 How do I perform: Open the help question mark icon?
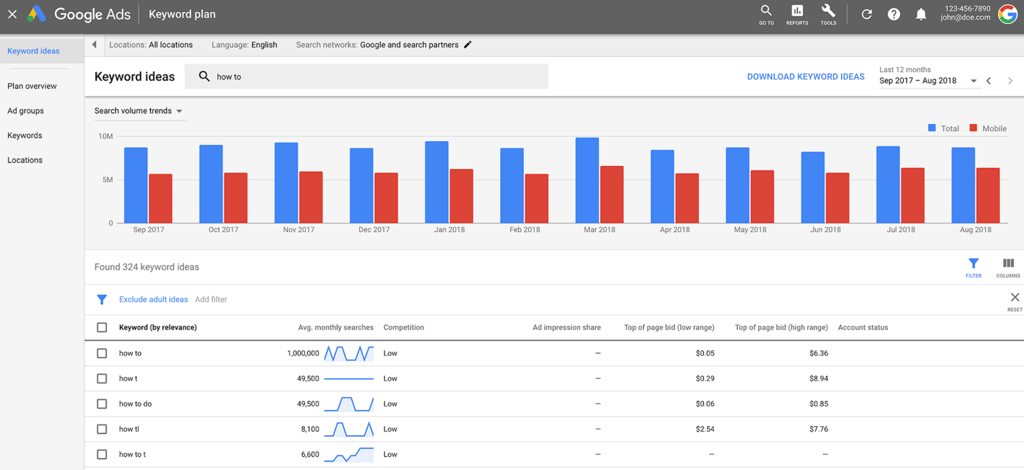(x=894, y=14)
